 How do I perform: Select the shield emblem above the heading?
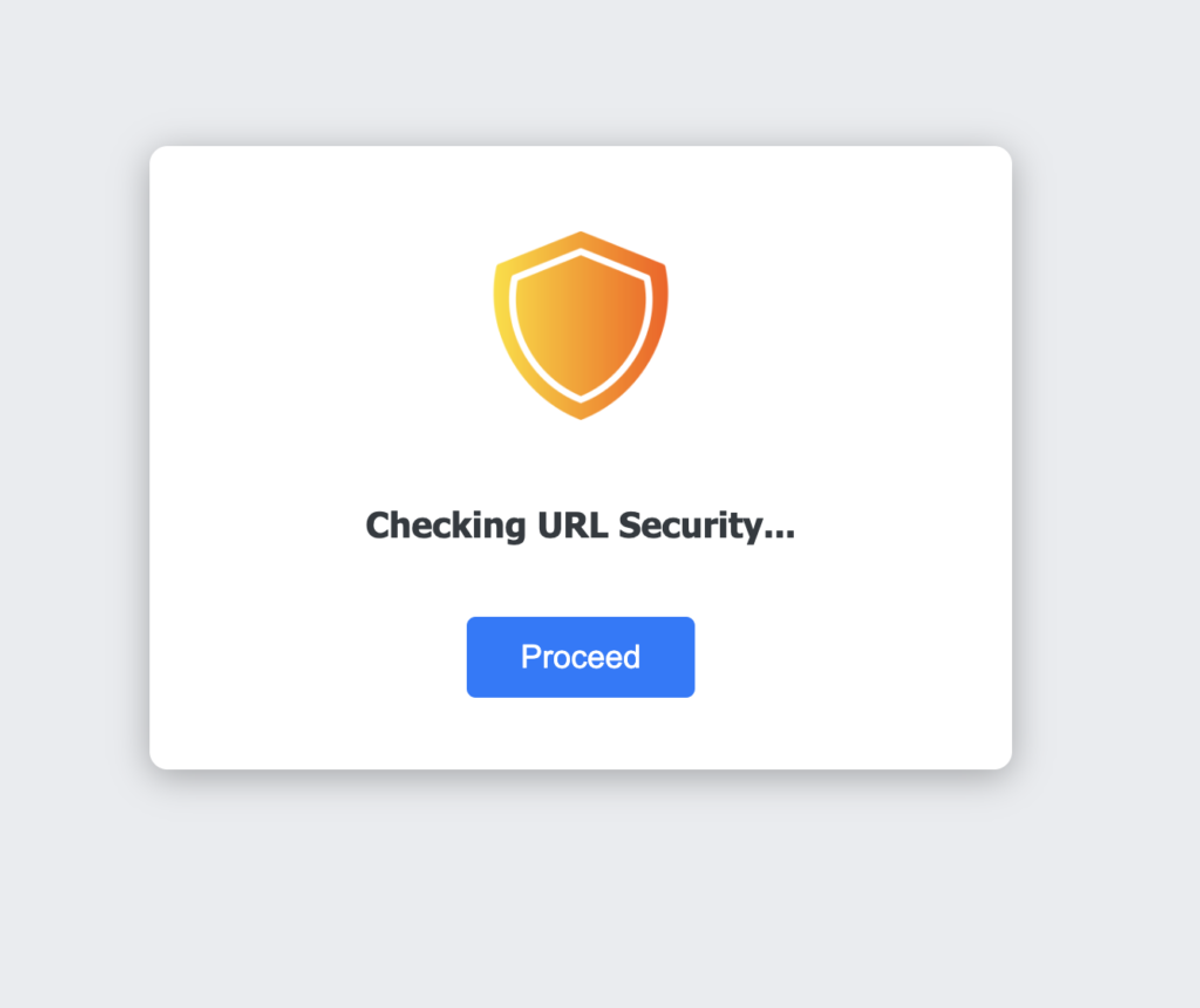580,325
